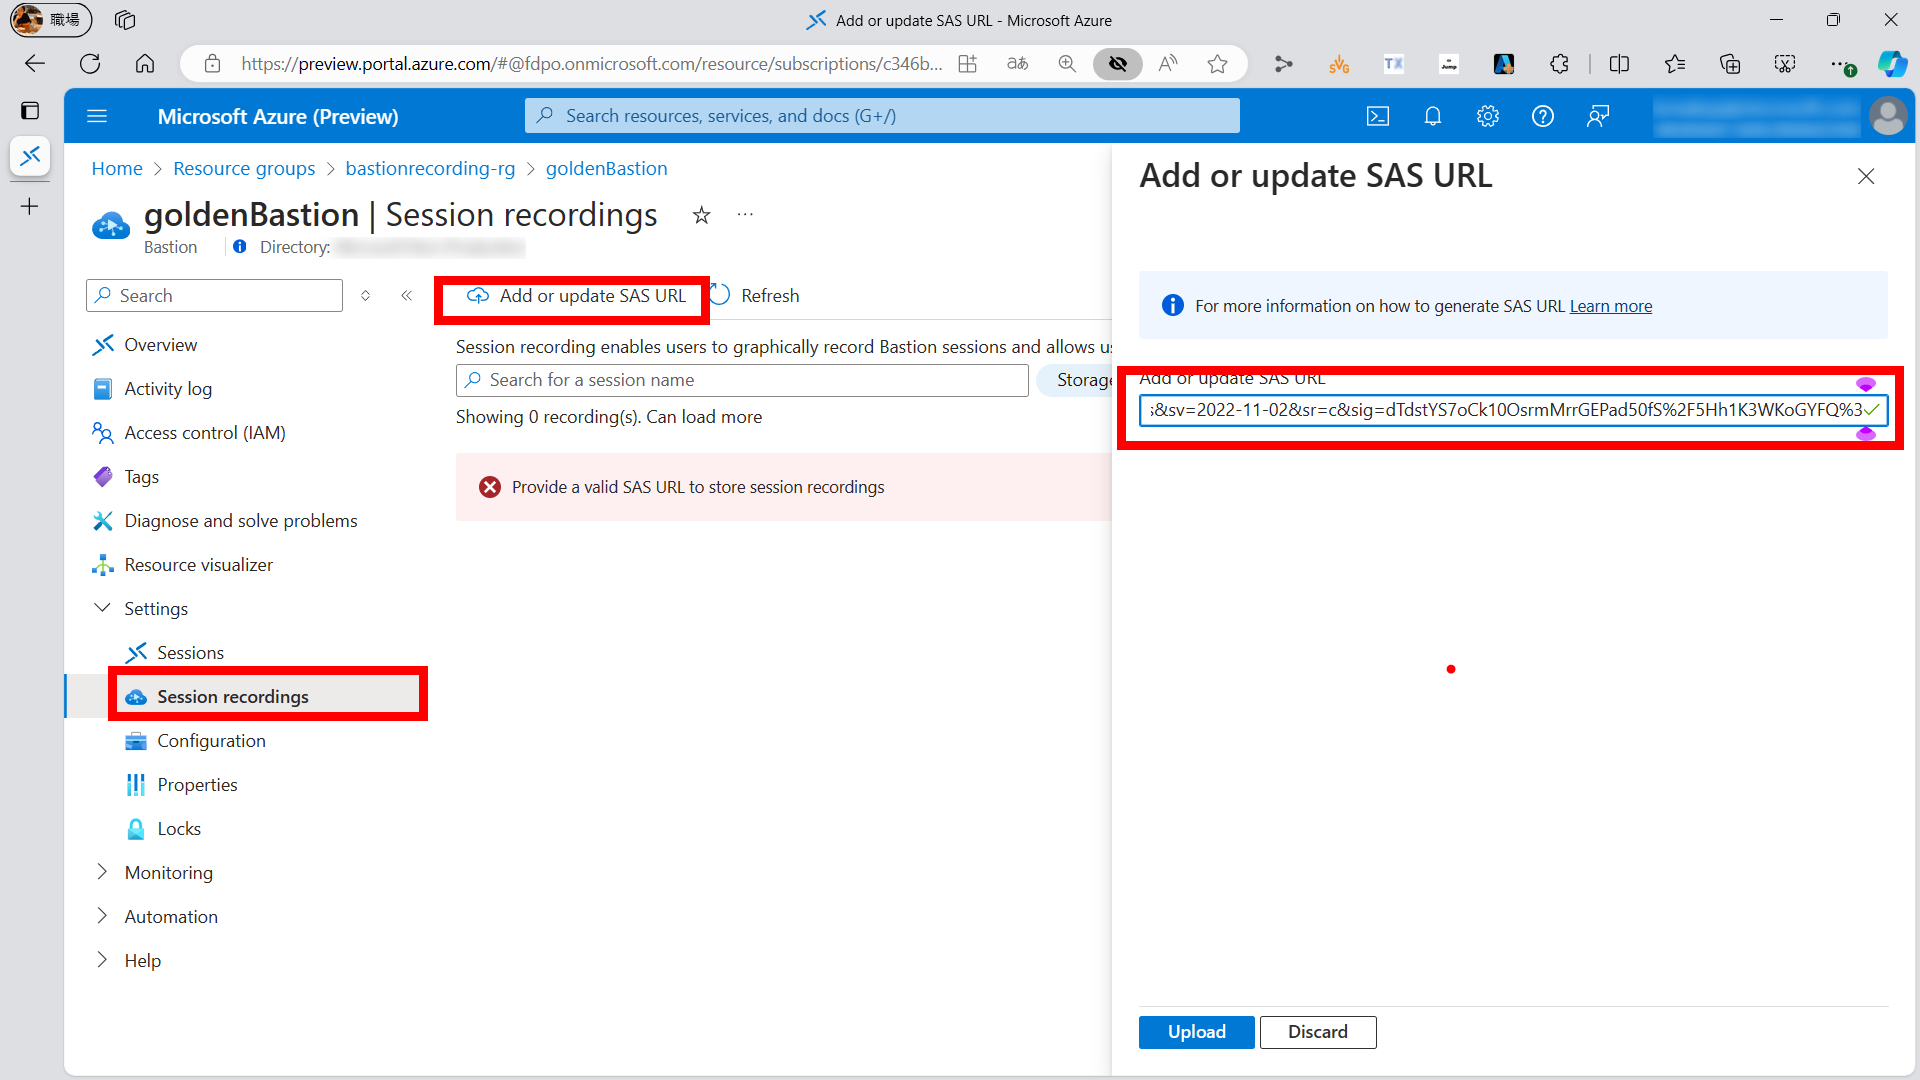Open the Configuration menu item
This screenshot has height=1080, width=1920.
tap(211, 741)
